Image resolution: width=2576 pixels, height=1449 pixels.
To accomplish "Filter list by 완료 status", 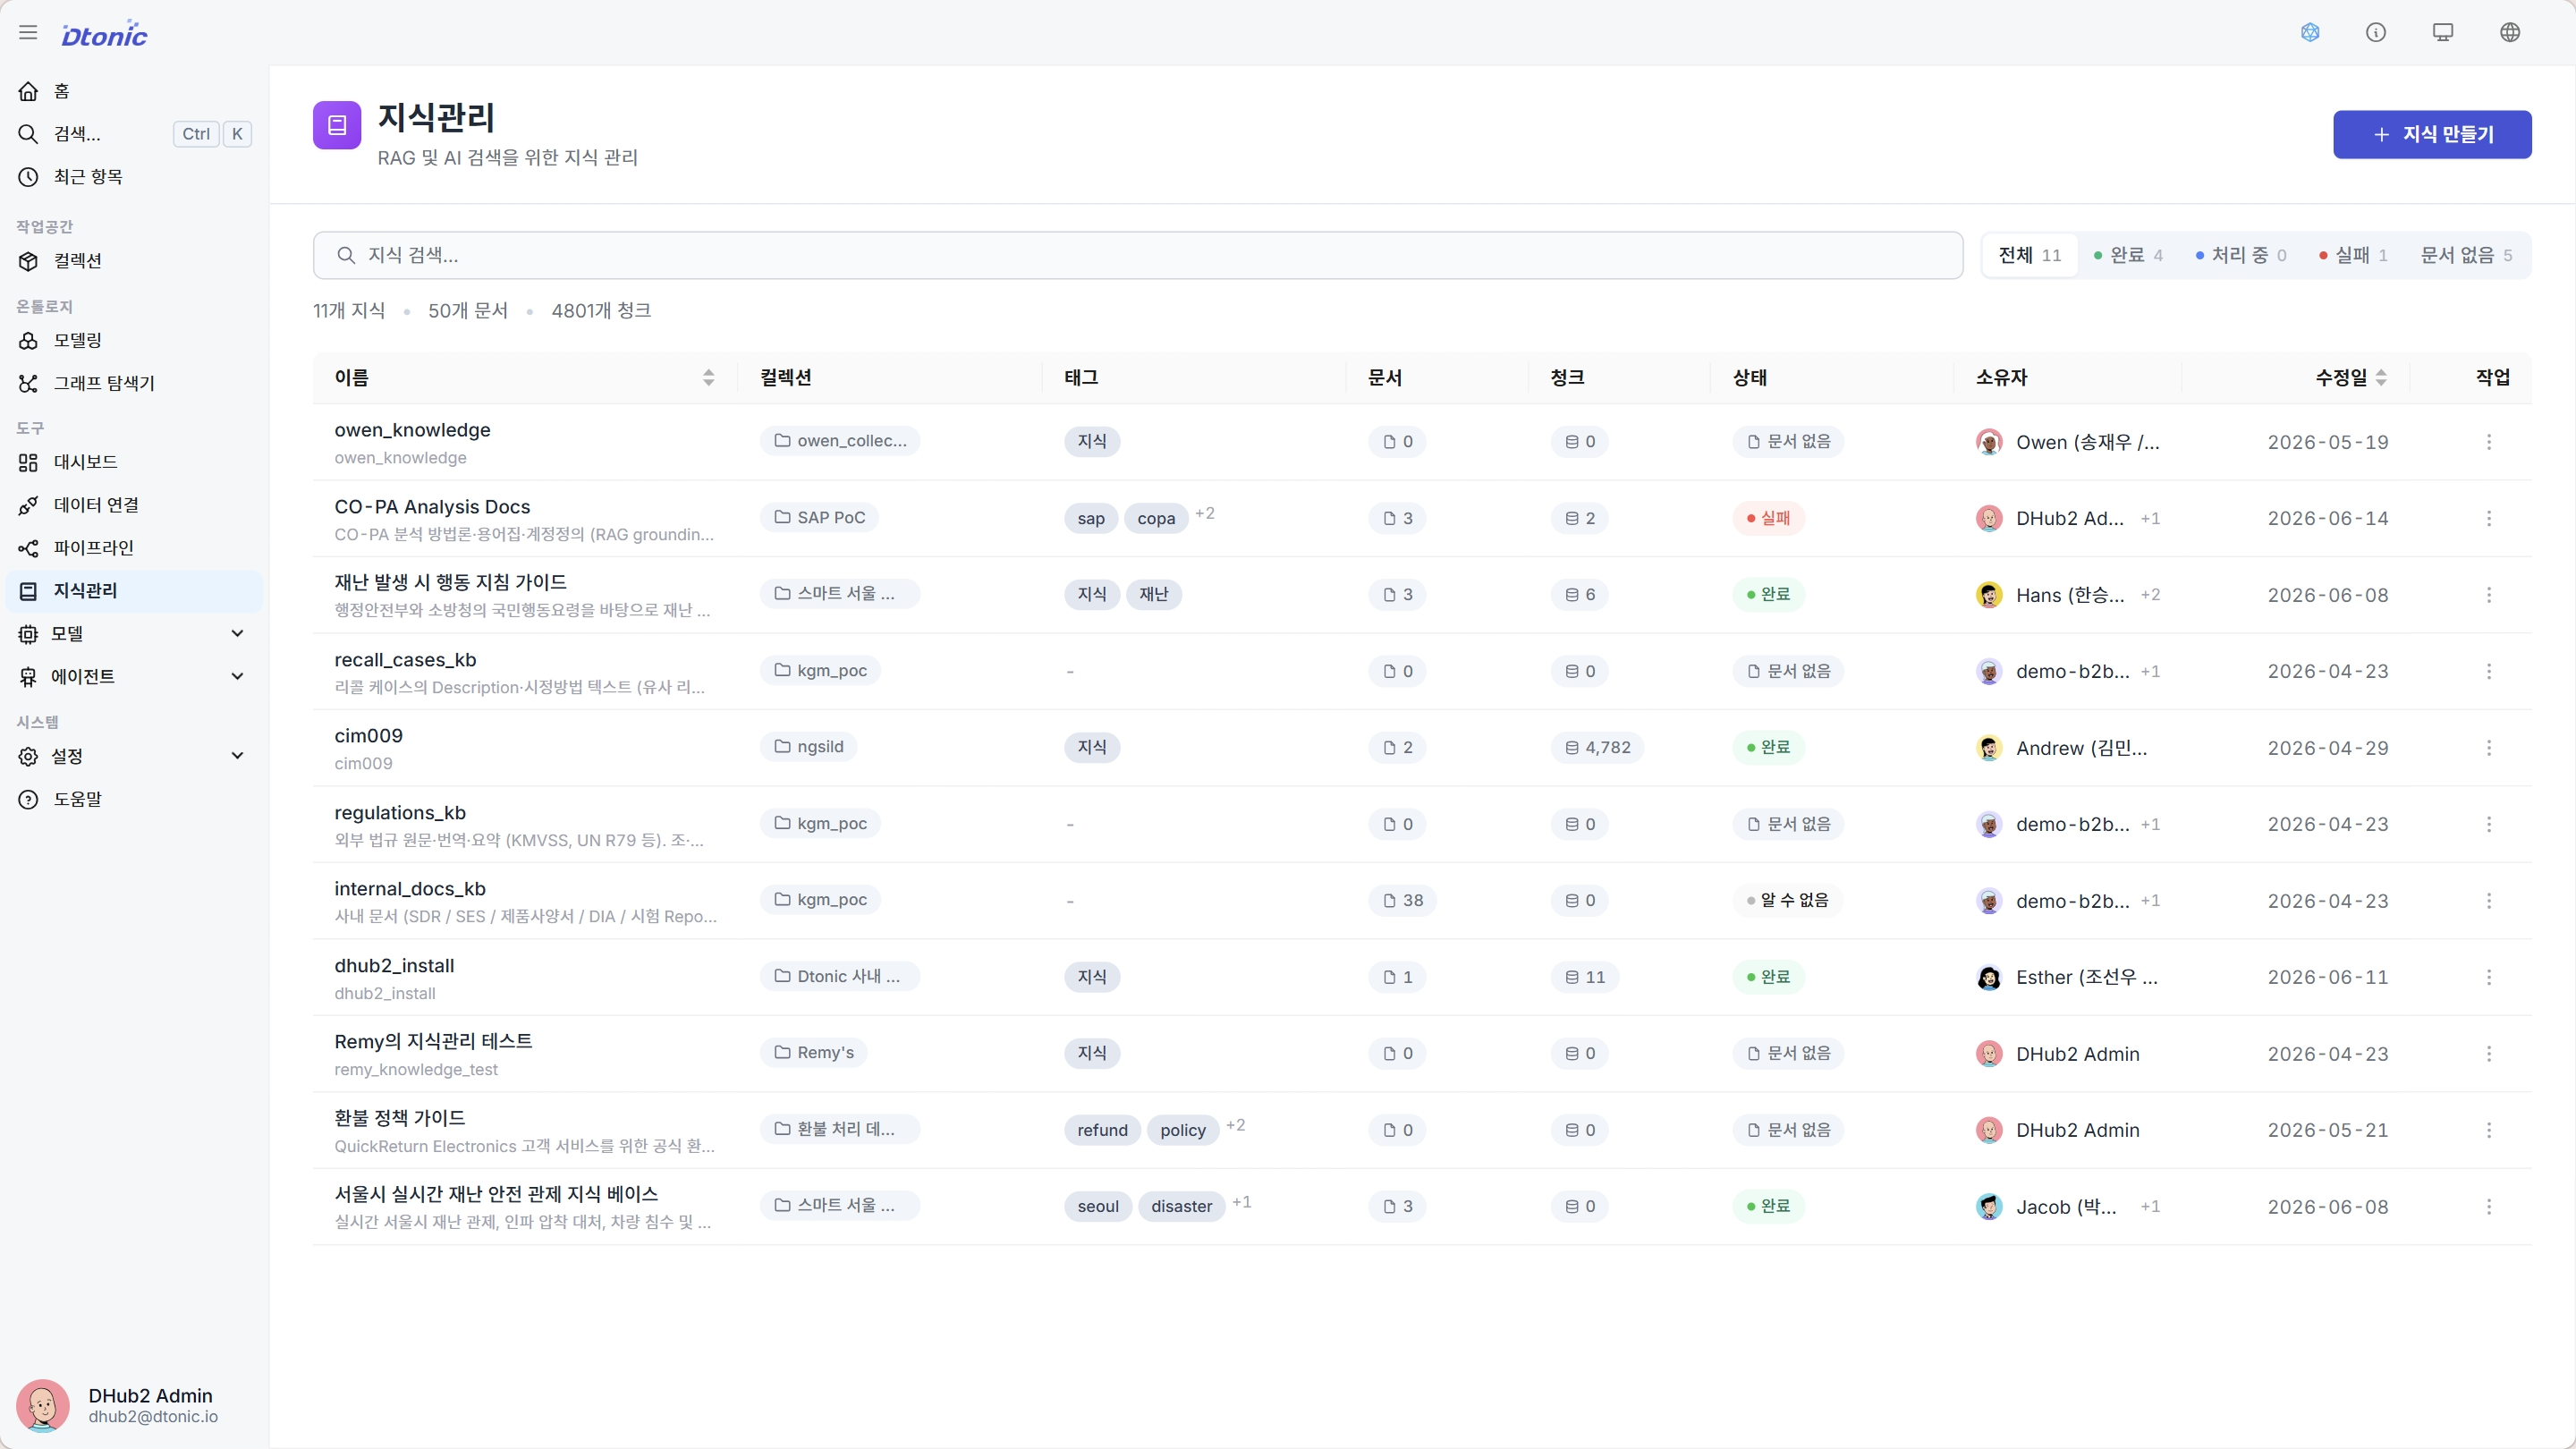I will (x=2128, y=256).
